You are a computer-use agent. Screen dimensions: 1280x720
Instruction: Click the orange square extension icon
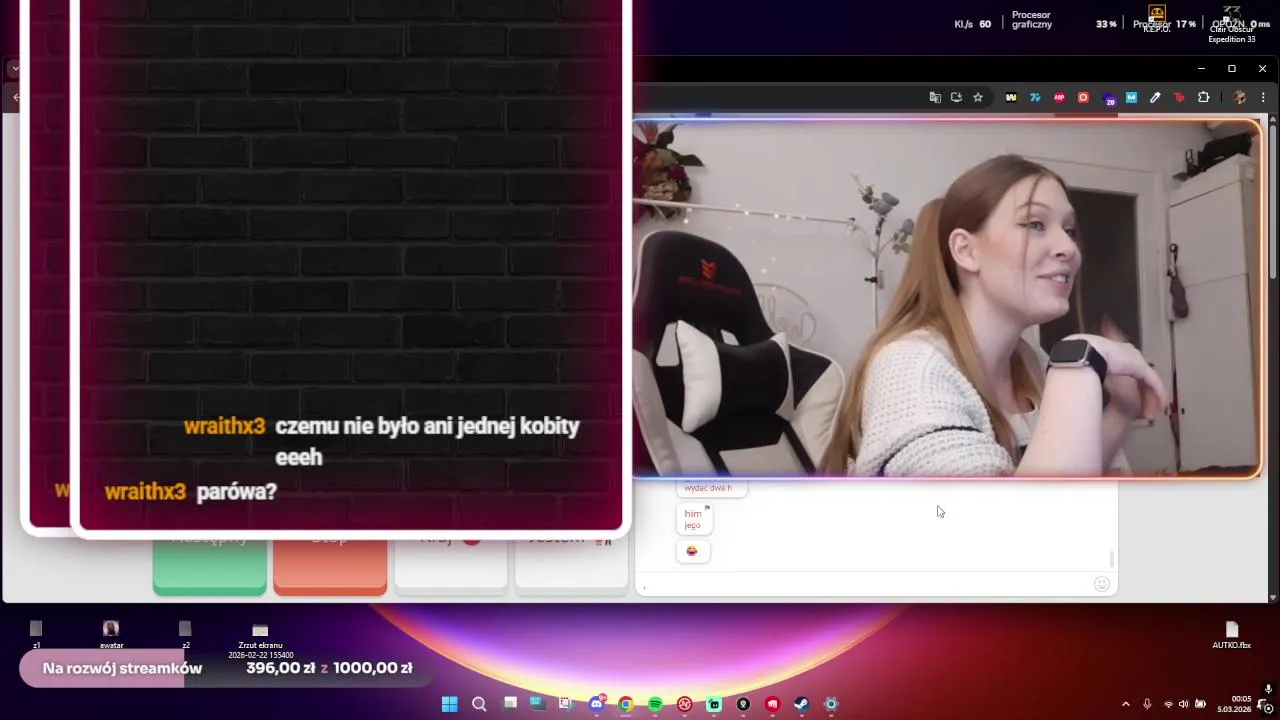pyautogui.click(x=1083, y=97)
